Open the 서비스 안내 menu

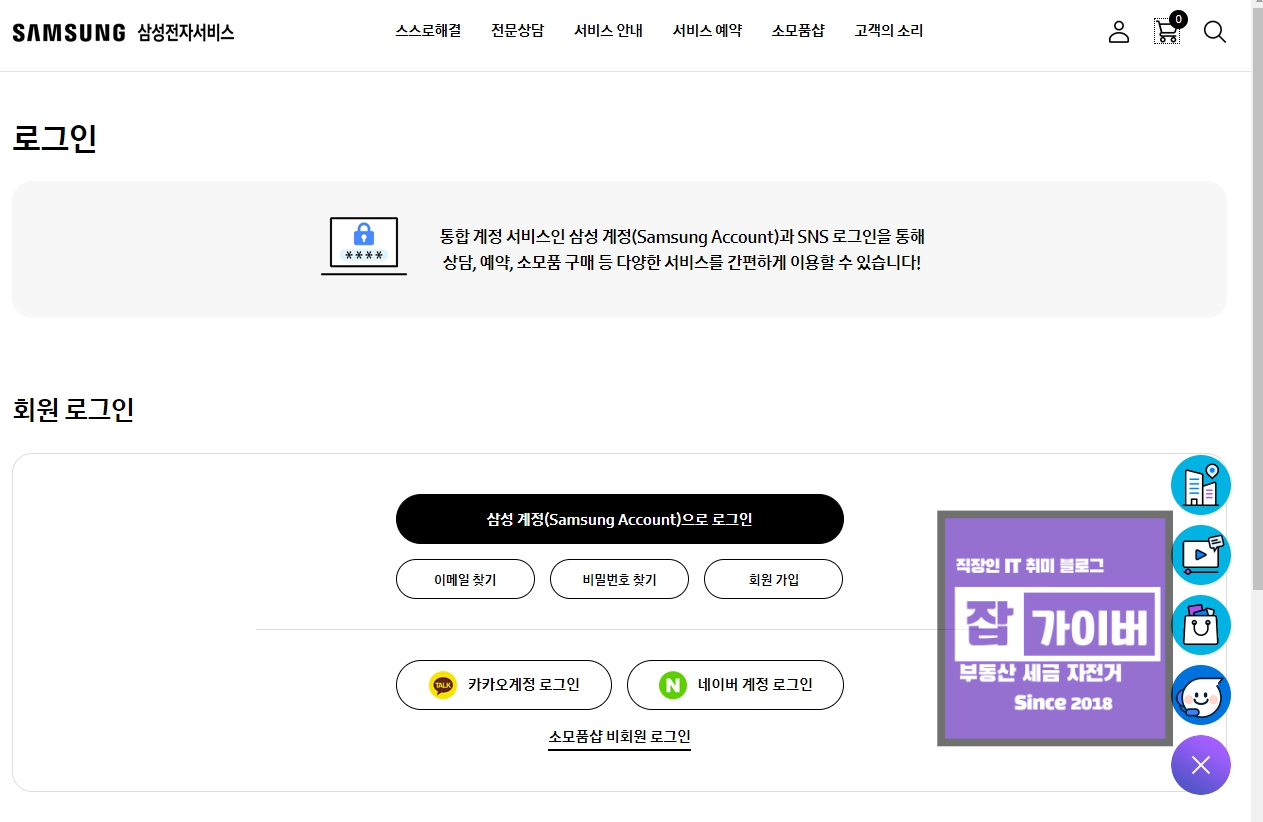coord(608,31)
